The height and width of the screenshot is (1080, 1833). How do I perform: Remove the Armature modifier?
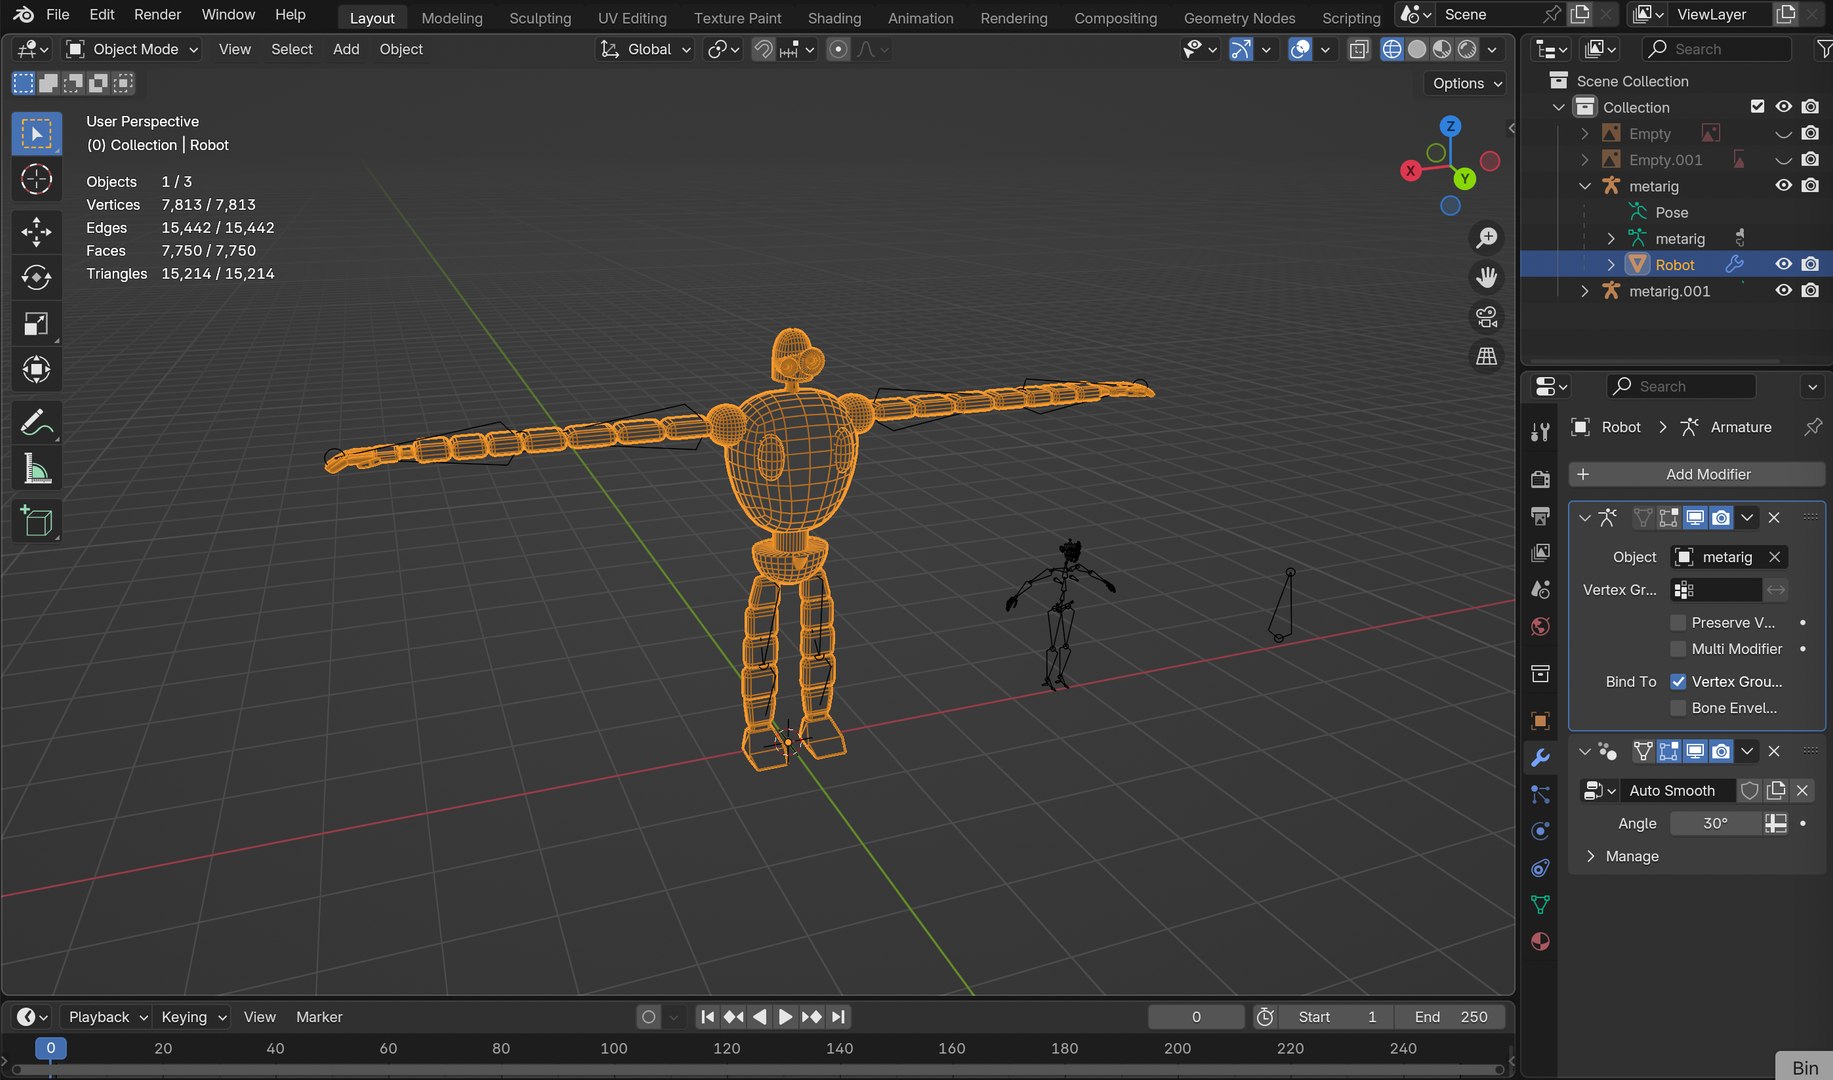click(1774, 518)
